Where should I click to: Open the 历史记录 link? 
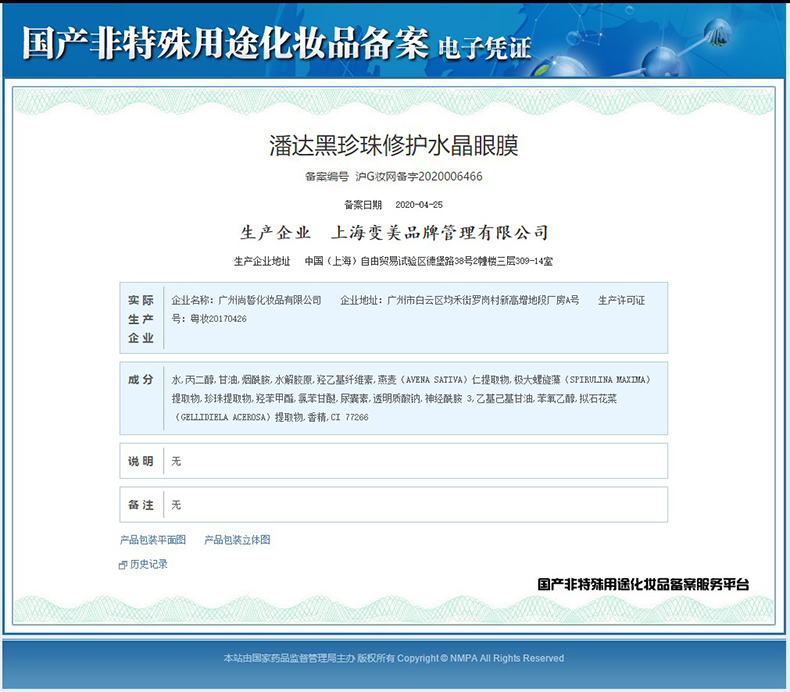[x=149, y=564]
